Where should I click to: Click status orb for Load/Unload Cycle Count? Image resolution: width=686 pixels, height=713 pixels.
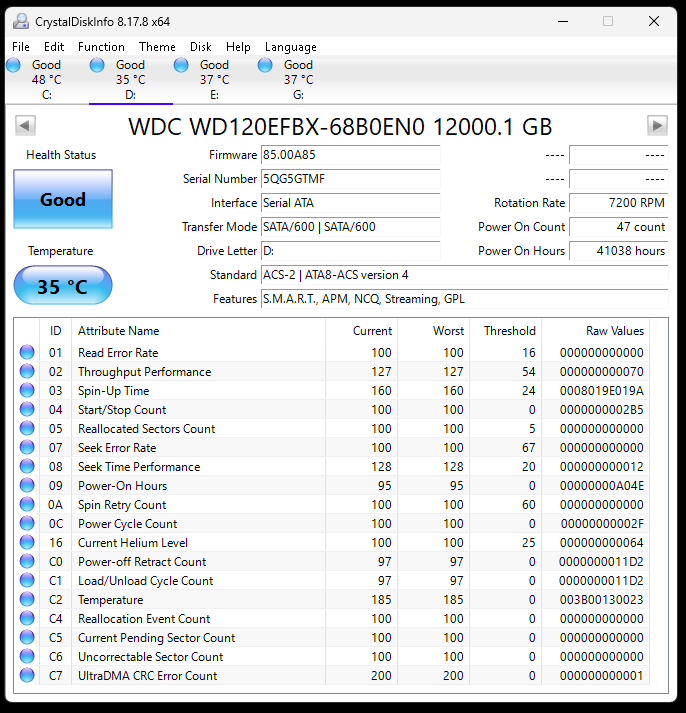tap(27, 581)
